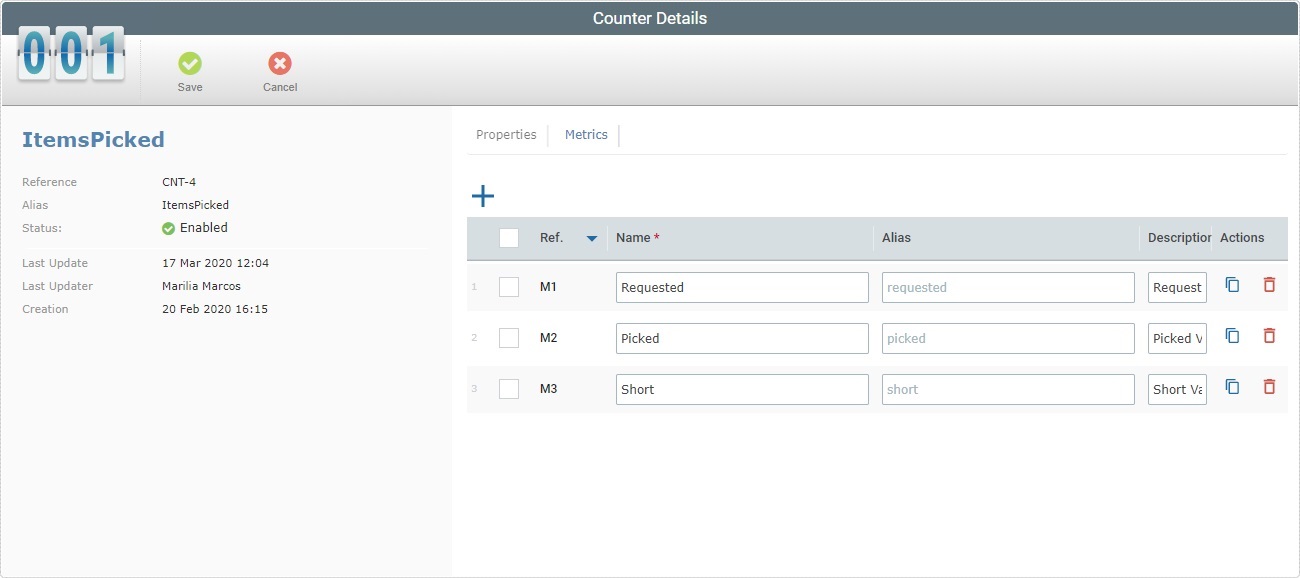The image size is (1300, 578).
Task: Click the ItemsPicked alias value
Action: (195, 205)
